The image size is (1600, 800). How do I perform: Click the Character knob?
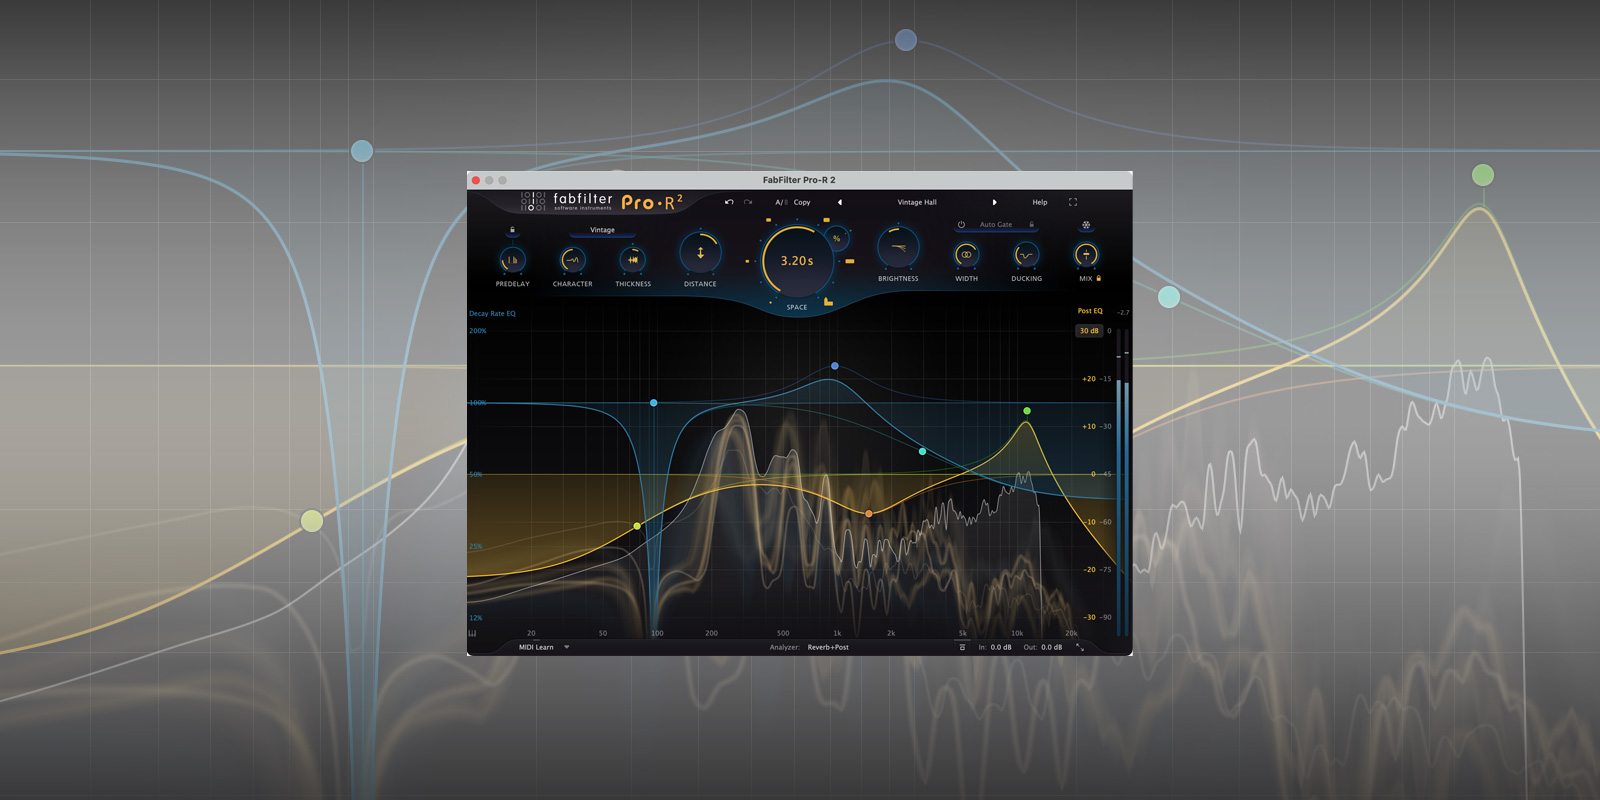[572, 260]
